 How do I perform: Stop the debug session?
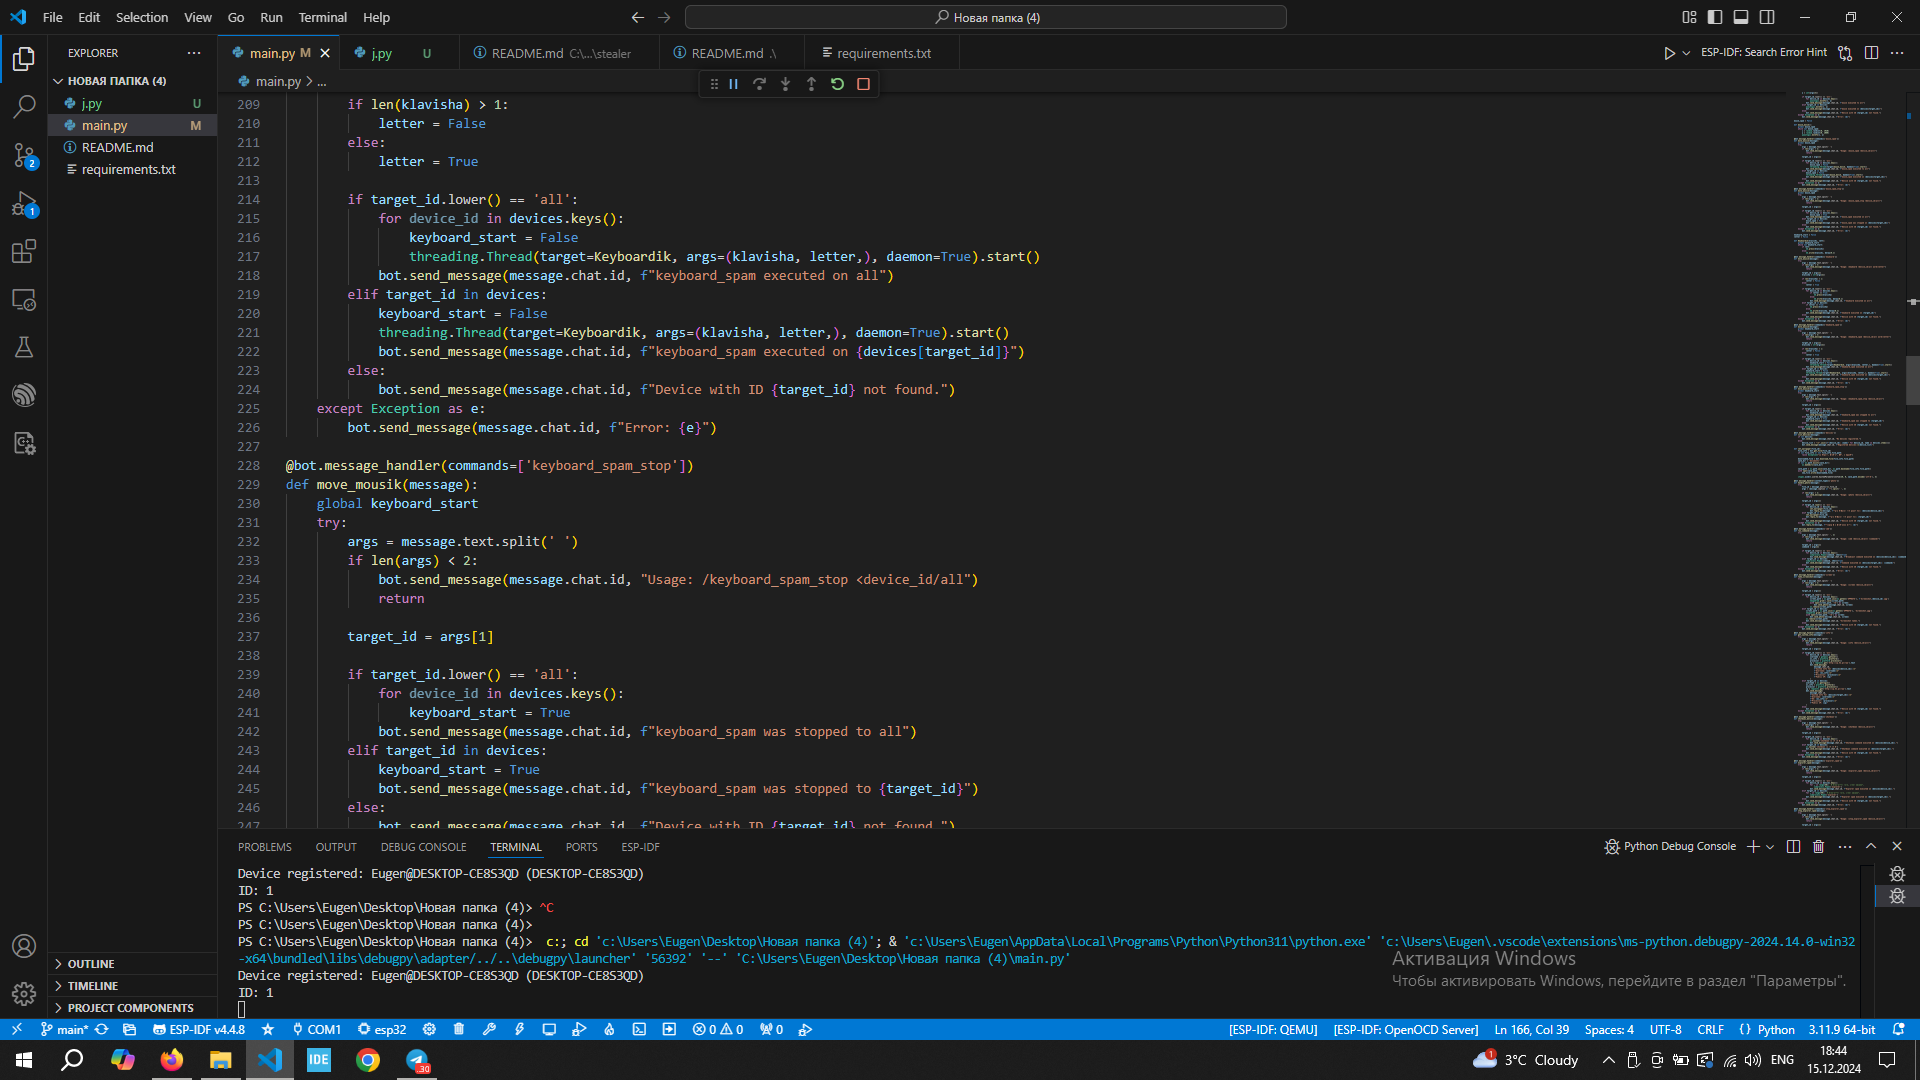(864, 84)
